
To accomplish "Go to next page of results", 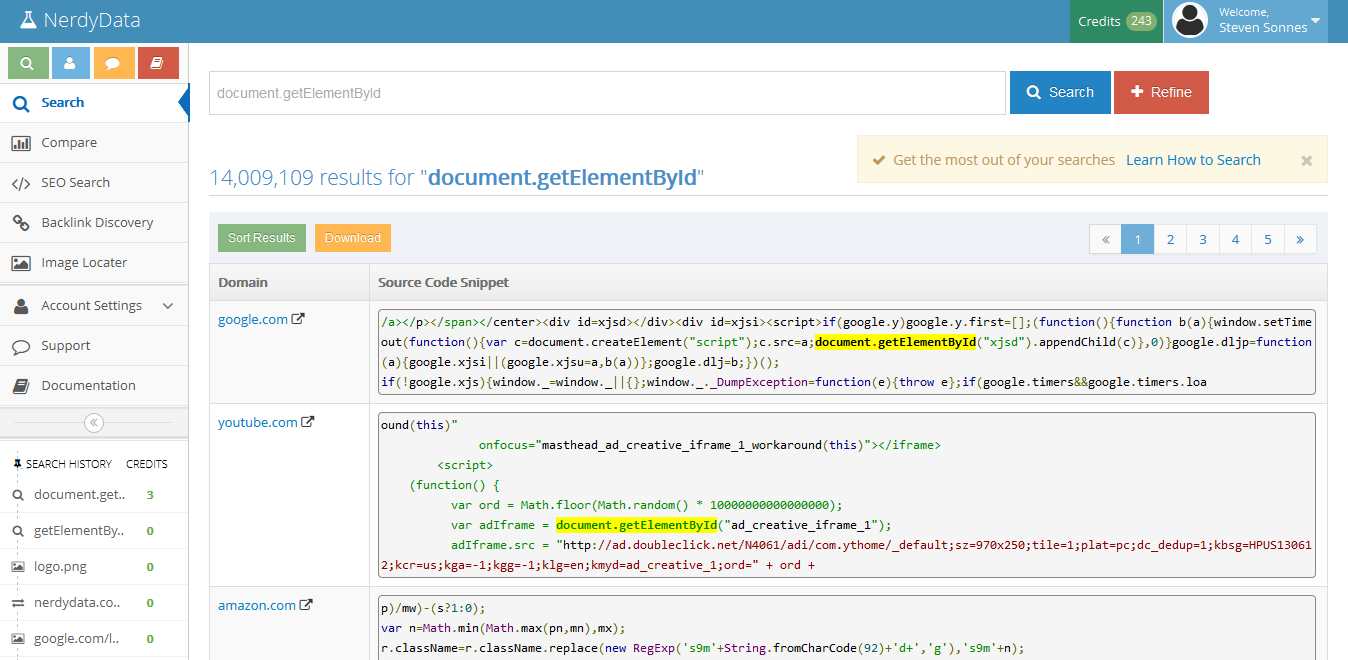I will point(1300,239).
